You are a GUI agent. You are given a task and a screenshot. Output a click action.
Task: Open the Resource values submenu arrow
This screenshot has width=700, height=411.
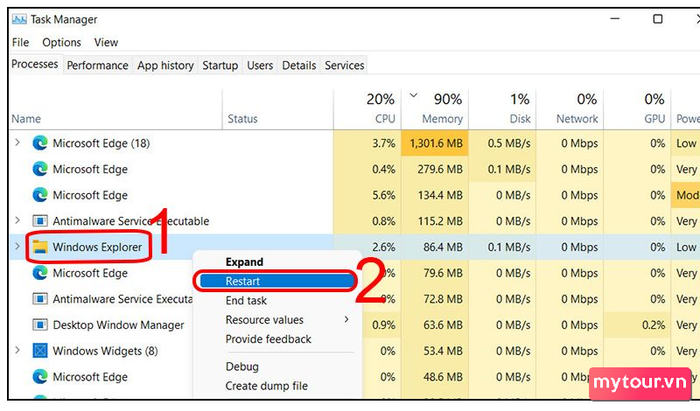(346, 320)
